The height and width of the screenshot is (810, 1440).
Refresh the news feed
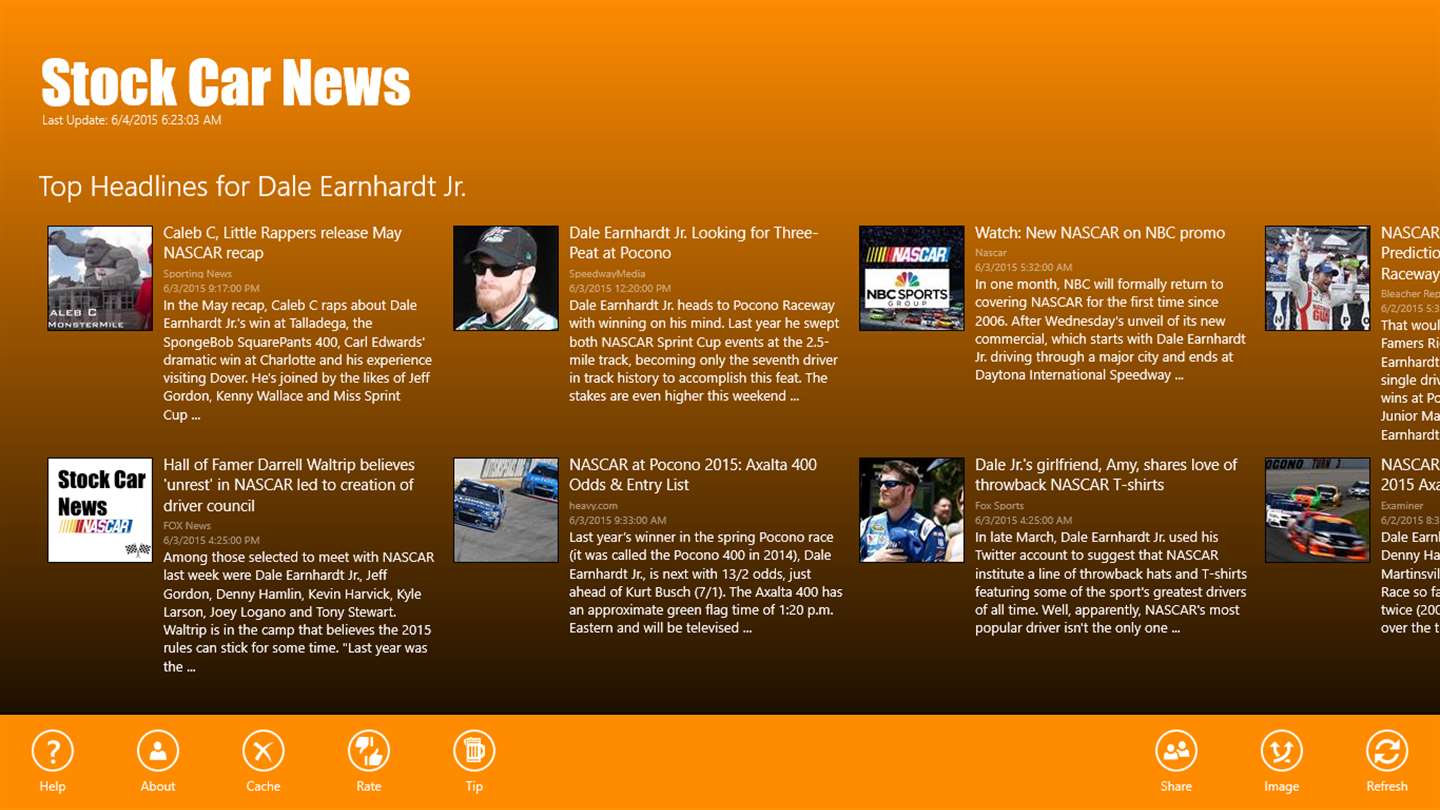click(x=1387, y=751)
